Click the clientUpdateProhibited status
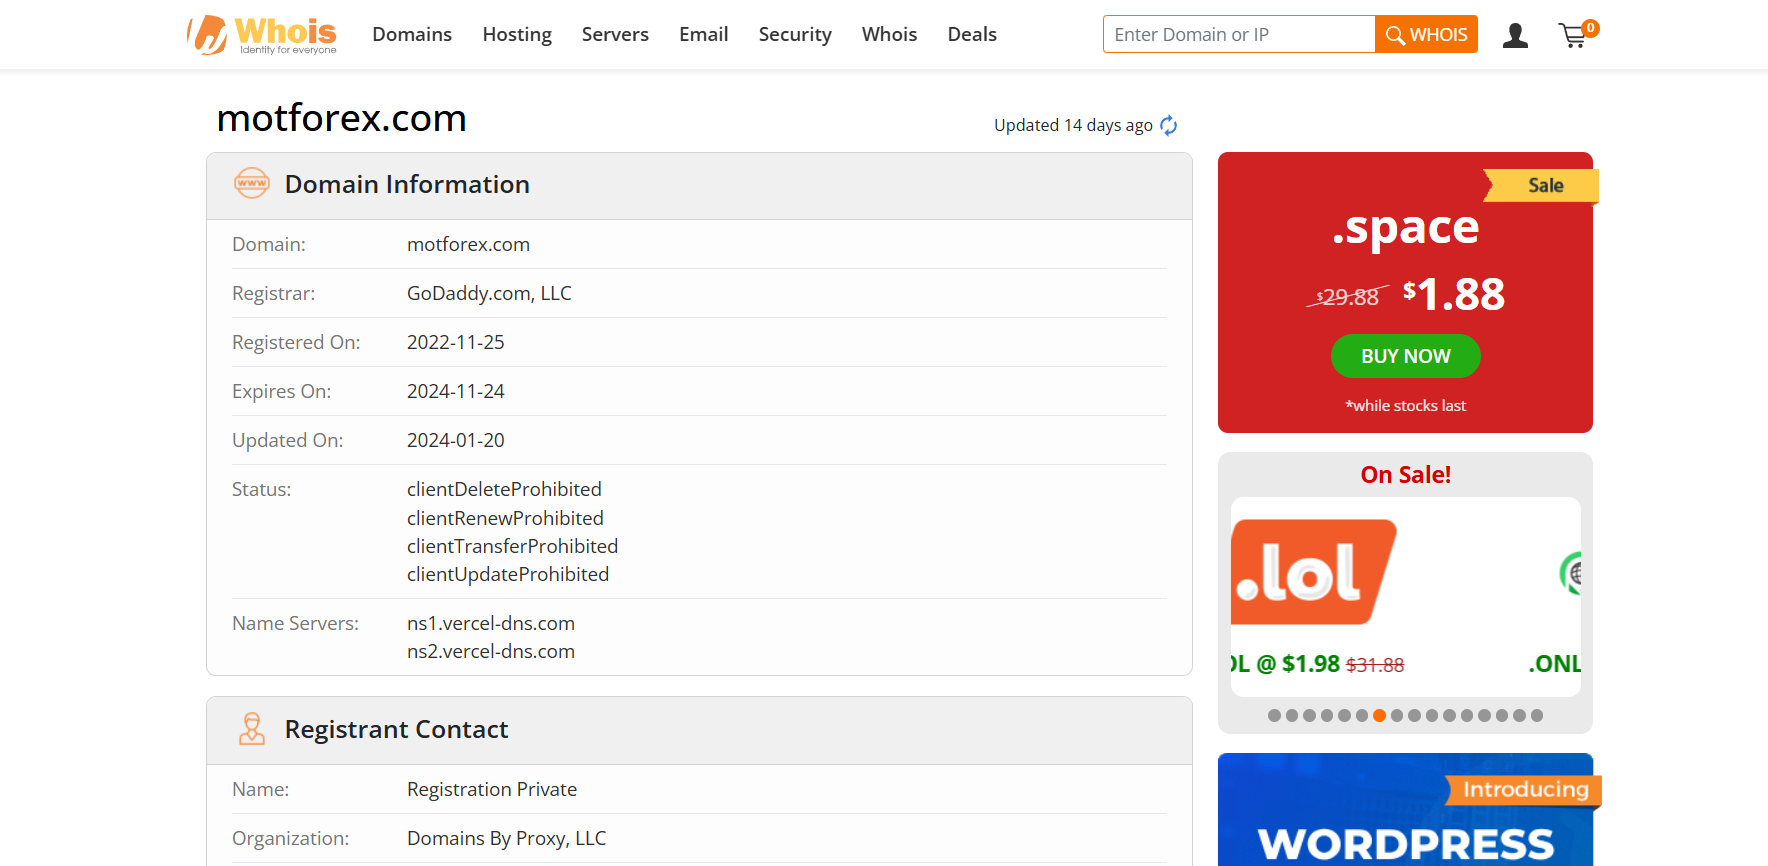The width and height of the screenshot is (1768, 866). [x=508, y=574]
